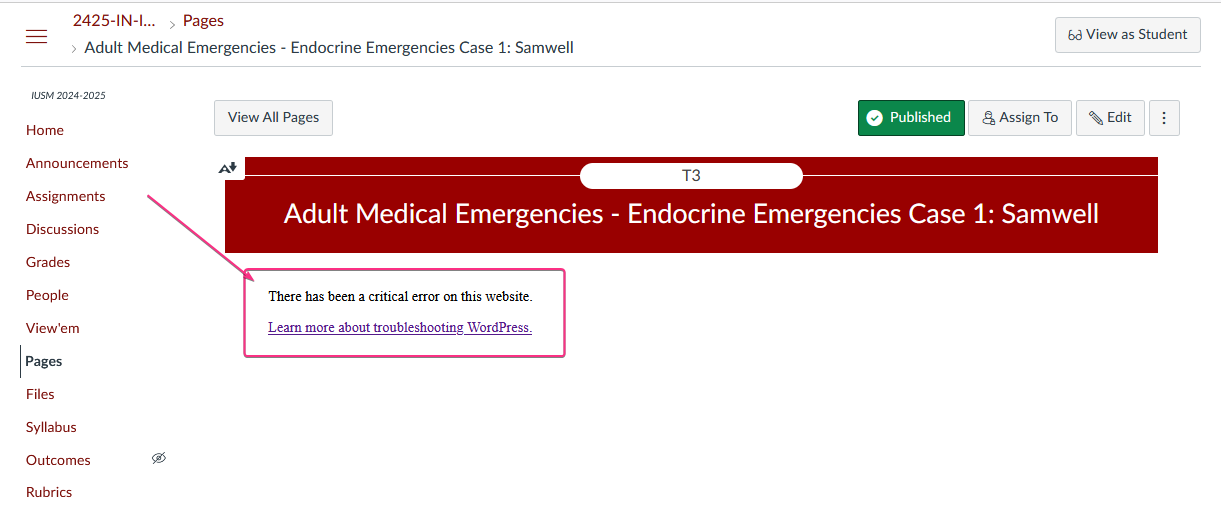Click View All Pages button
This screenshot has height=514, width=1221.
pyautogui.click(x=273, y=118)
